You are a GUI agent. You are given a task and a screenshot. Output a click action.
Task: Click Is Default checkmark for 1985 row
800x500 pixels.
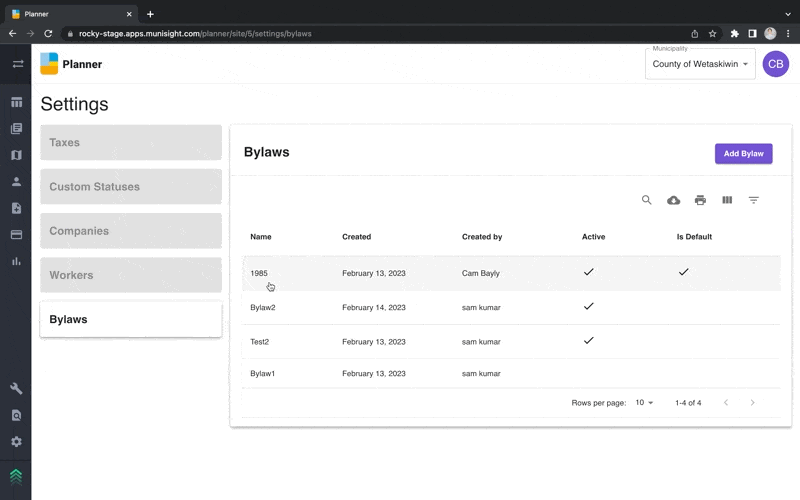[x=683, y=272]
